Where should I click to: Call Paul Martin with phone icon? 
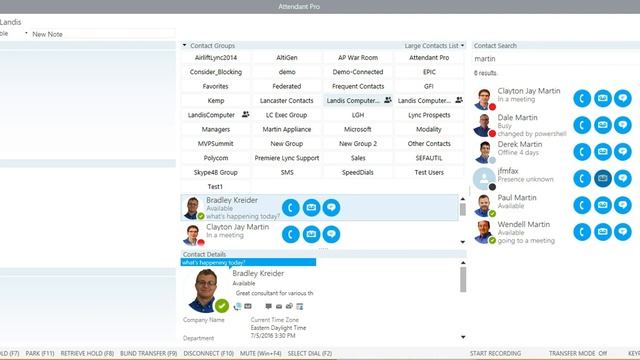click(582, 205)
